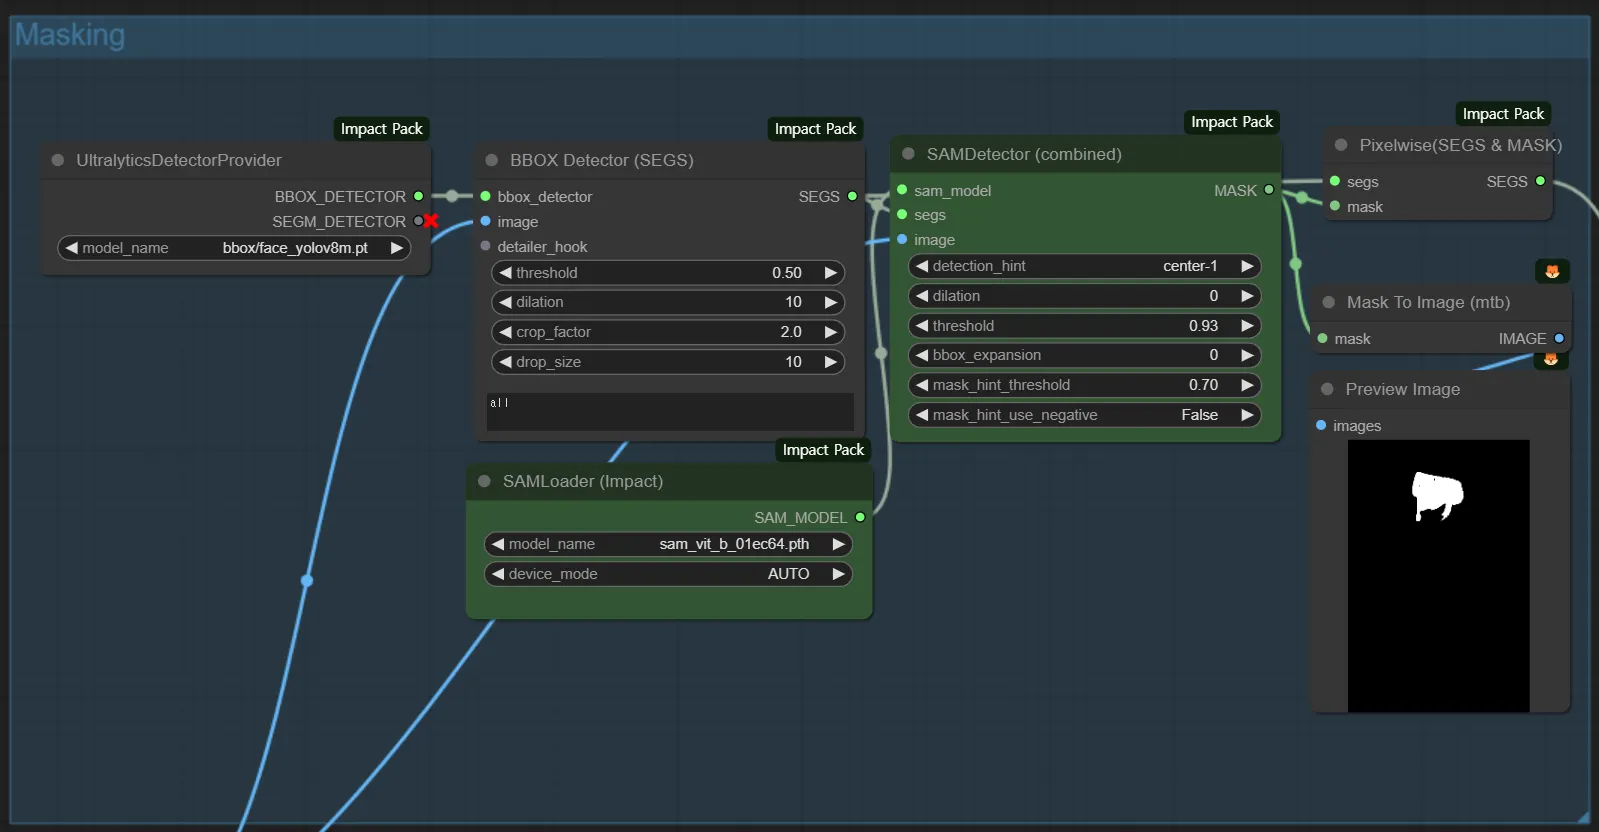This screenshot has height=832, width=1599.
Task: Click the SEGS output socket on BBOX Detector
Action: click(853, 196)
